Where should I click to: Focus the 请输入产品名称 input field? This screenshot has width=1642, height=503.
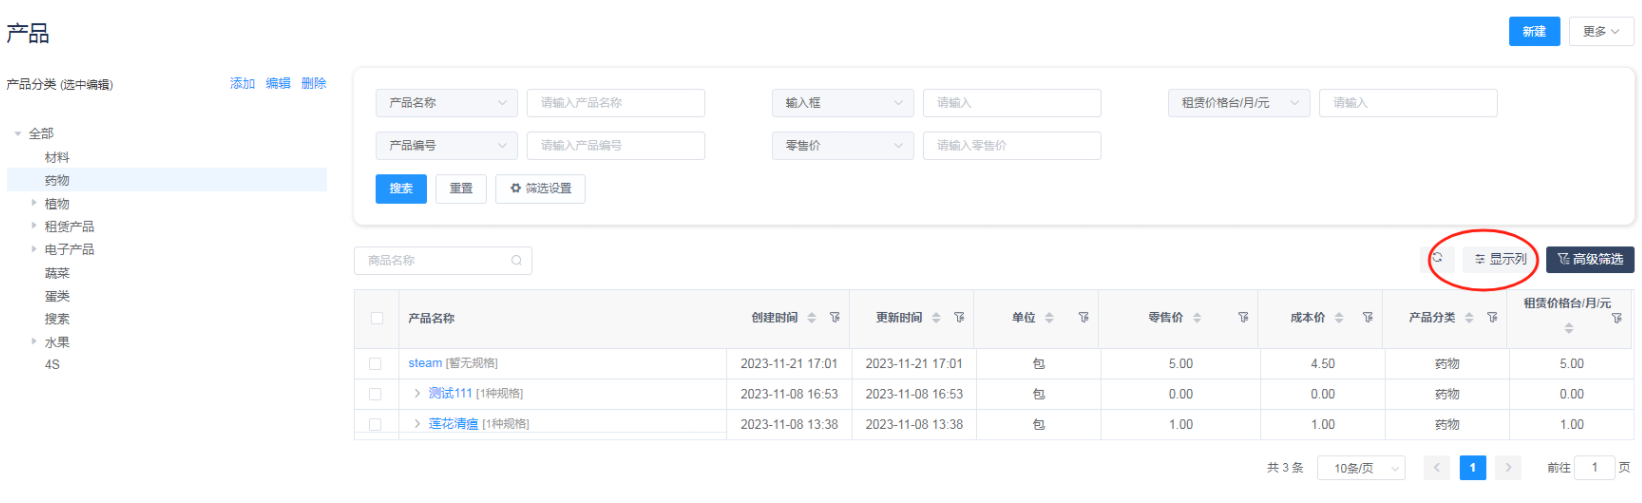(x=616, y=103)
